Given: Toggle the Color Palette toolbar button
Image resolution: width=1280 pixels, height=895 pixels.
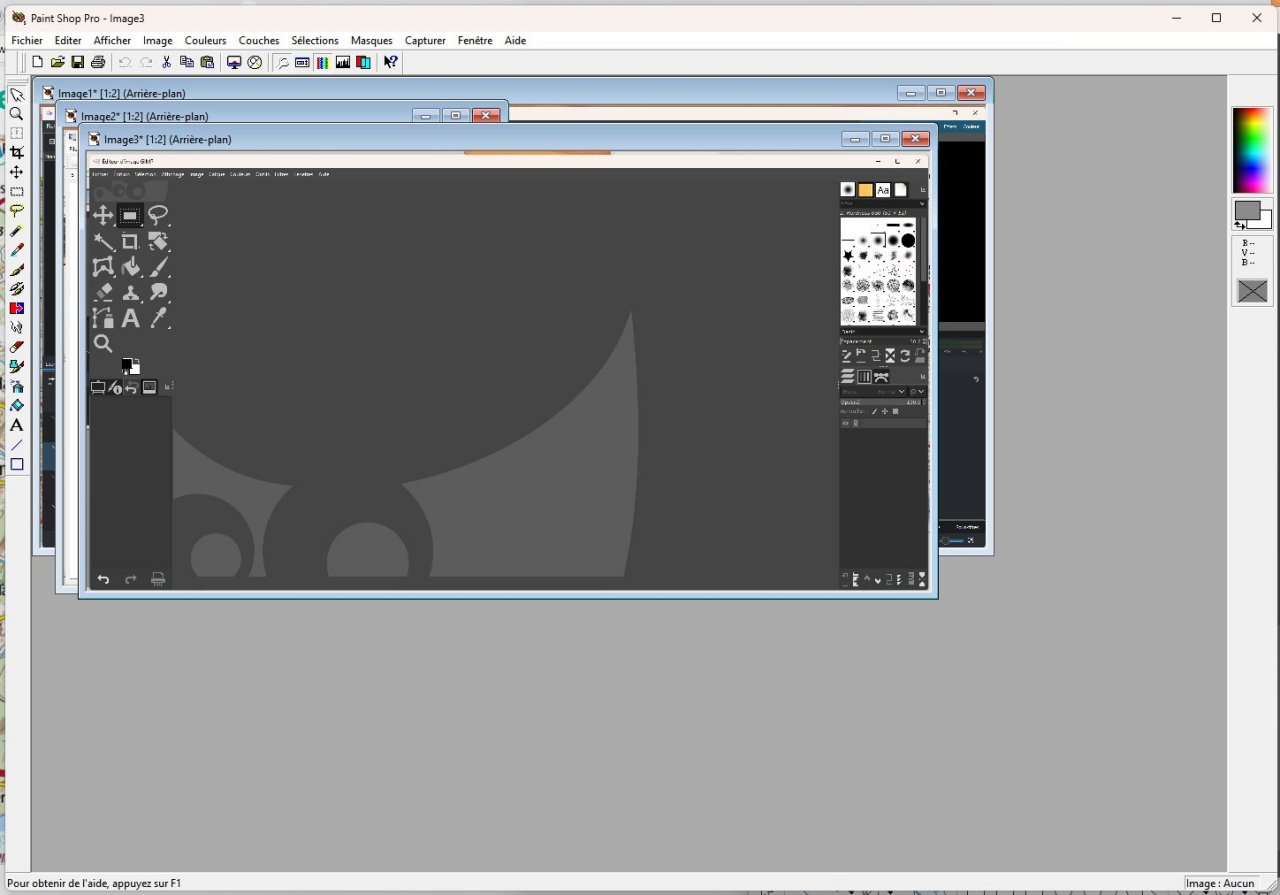Looking at the screenshot, I should pyautogui.click(x=323, y=62).
